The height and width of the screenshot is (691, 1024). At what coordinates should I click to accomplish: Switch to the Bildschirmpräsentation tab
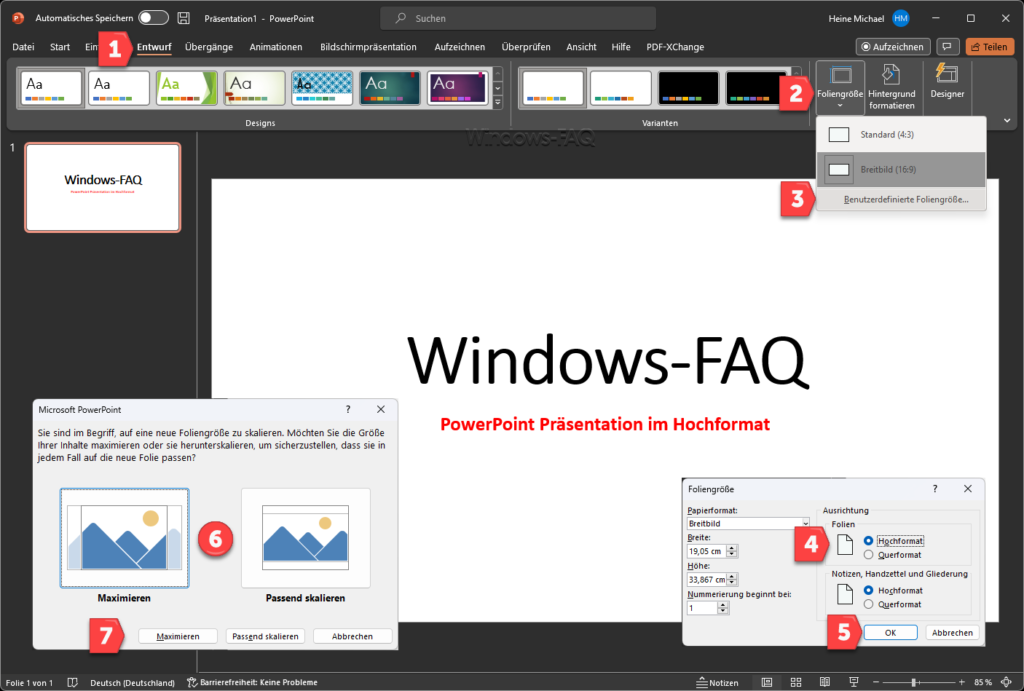tap(368, 47)
